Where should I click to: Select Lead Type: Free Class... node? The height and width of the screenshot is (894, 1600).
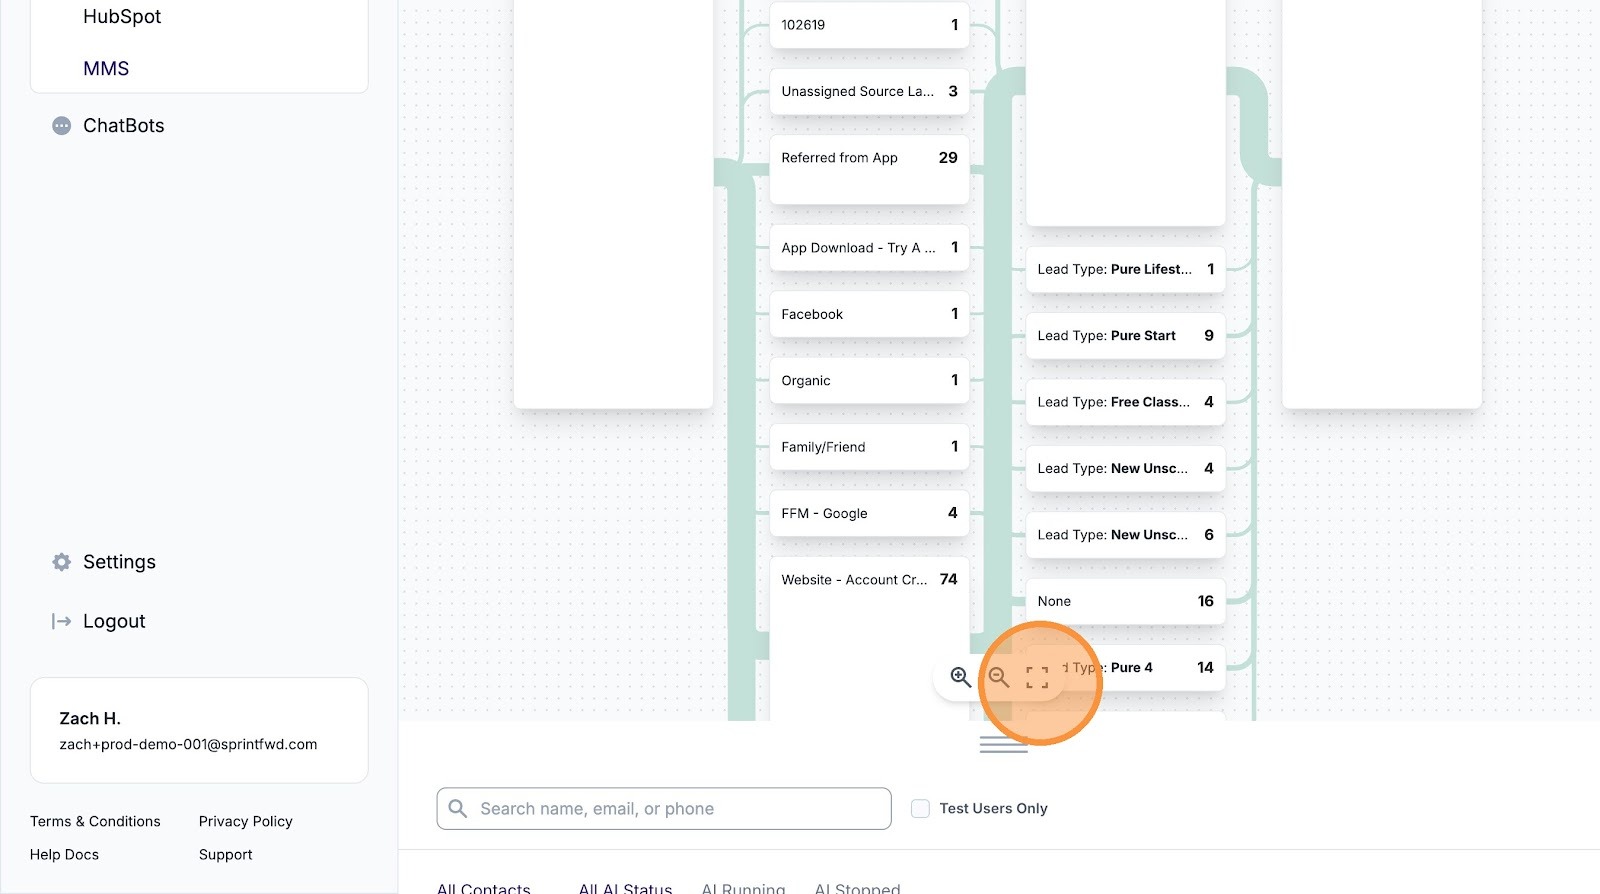tap(1125, 402)
